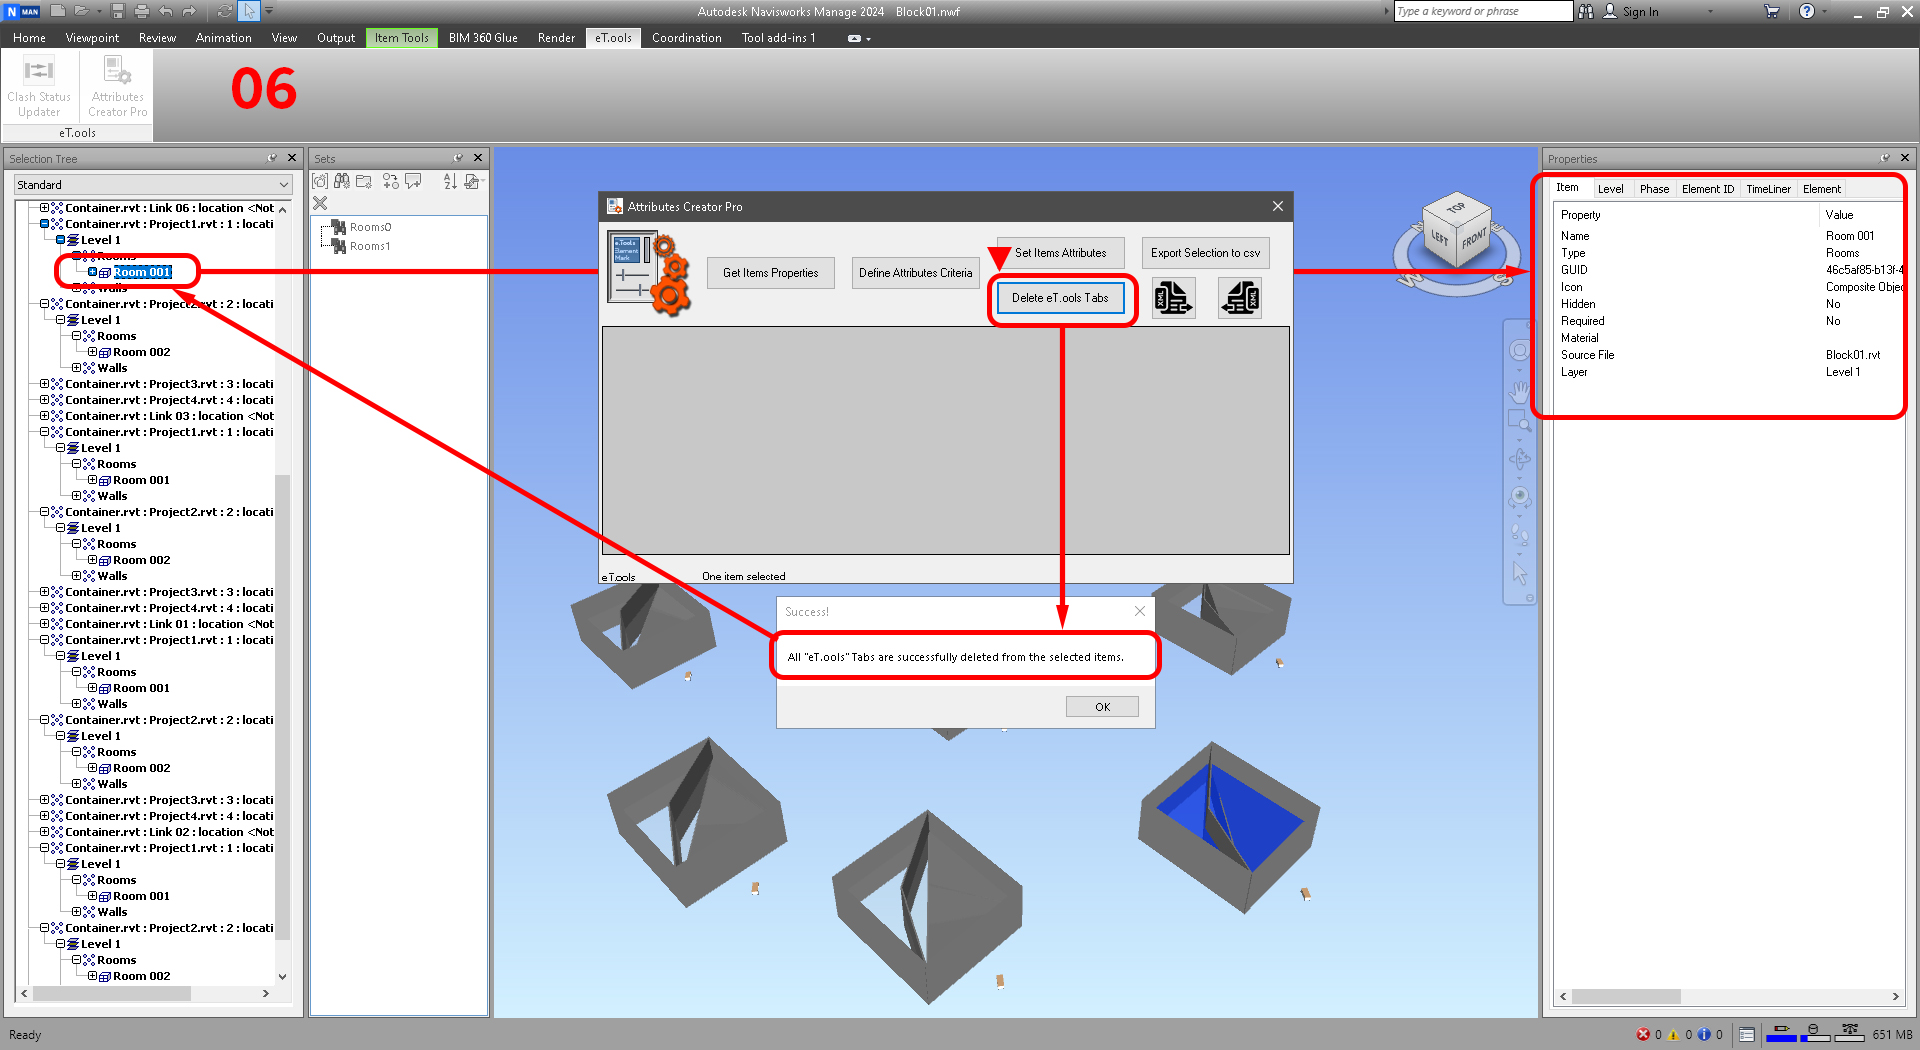Click the XML export icon in Attributes Creator Pro

pyautogui.click(x=1174, y=298)
